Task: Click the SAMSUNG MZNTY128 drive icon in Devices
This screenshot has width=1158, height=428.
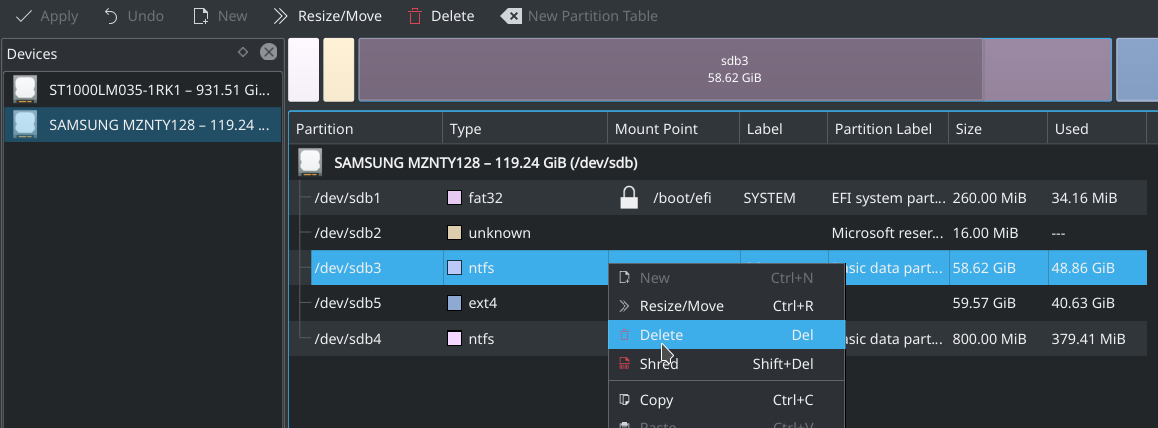Action: click(25, 125)
